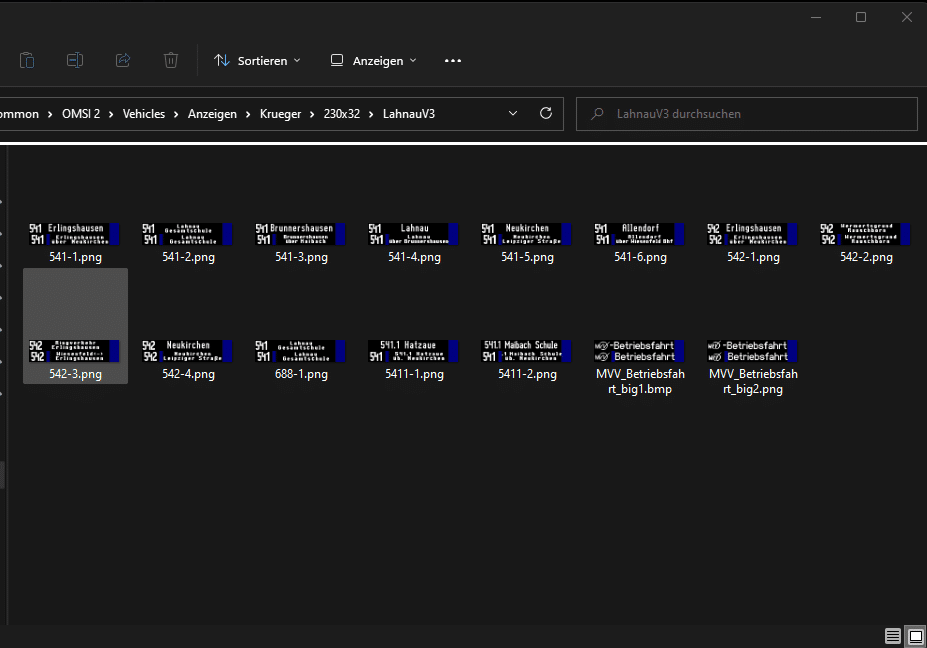The width and height of the screenshot is (927, 648).
Task: Open the Sortieren dropdown
Action: pyautogui.click(x=257, y=61)
